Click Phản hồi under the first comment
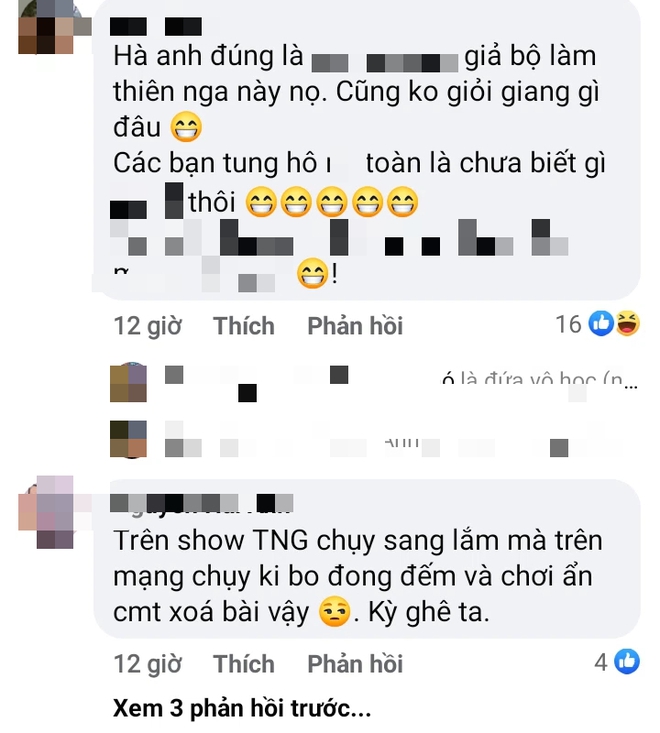This screenshot has width=660, height=733. tap(355, 326)
